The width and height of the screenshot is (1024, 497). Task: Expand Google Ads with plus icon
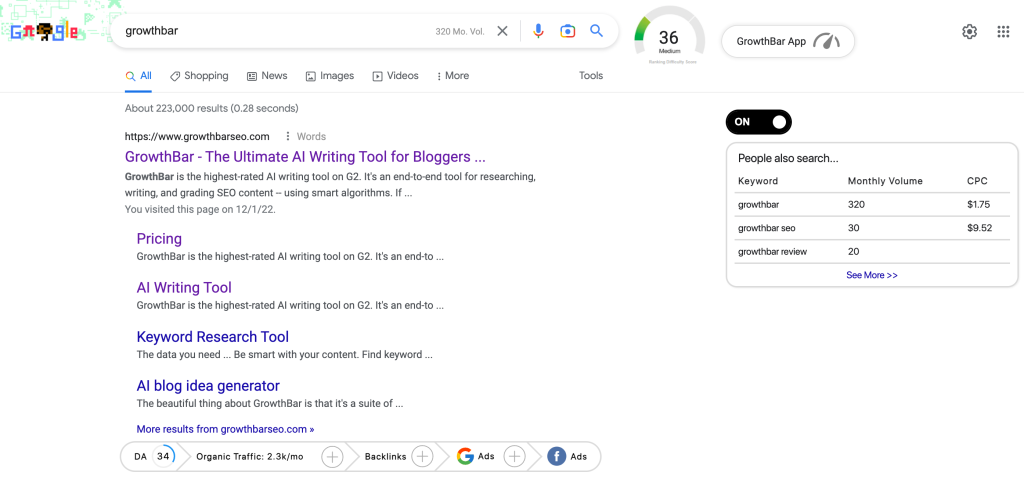tap(515, 457)
